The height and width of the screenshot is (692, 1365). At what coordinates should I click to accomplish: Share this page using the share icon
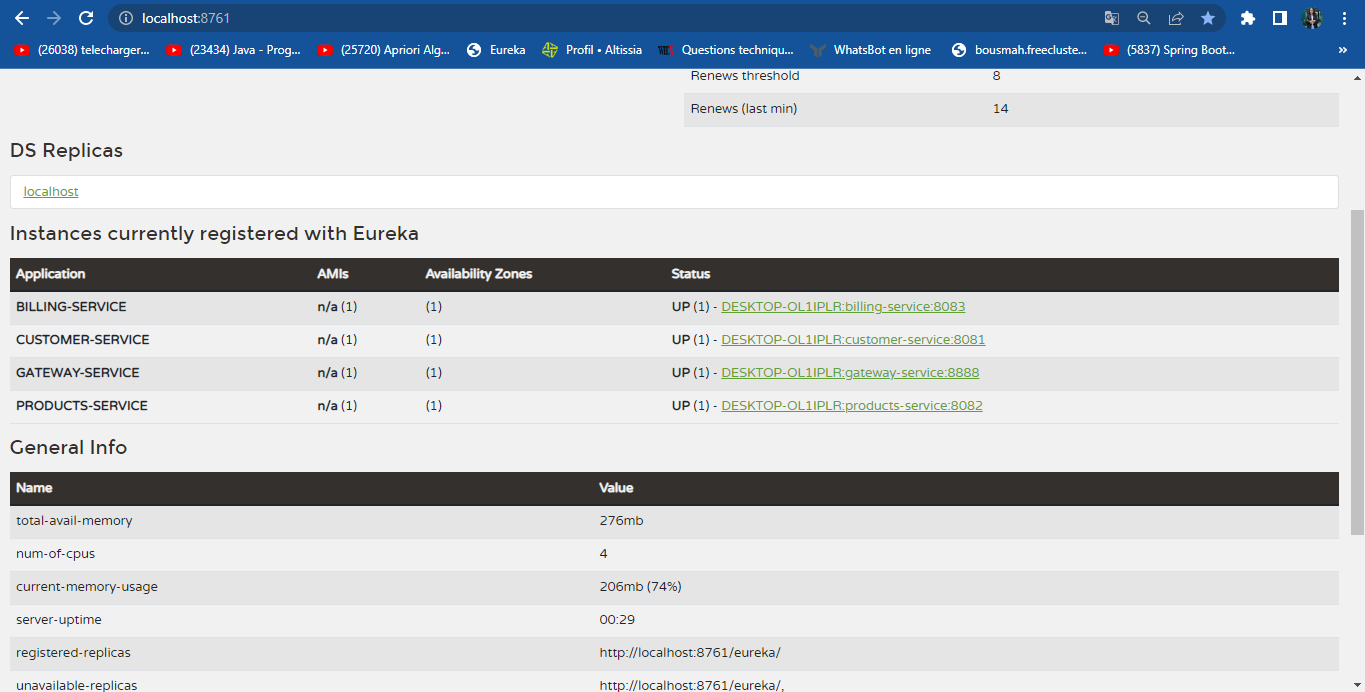[1174, 17]
